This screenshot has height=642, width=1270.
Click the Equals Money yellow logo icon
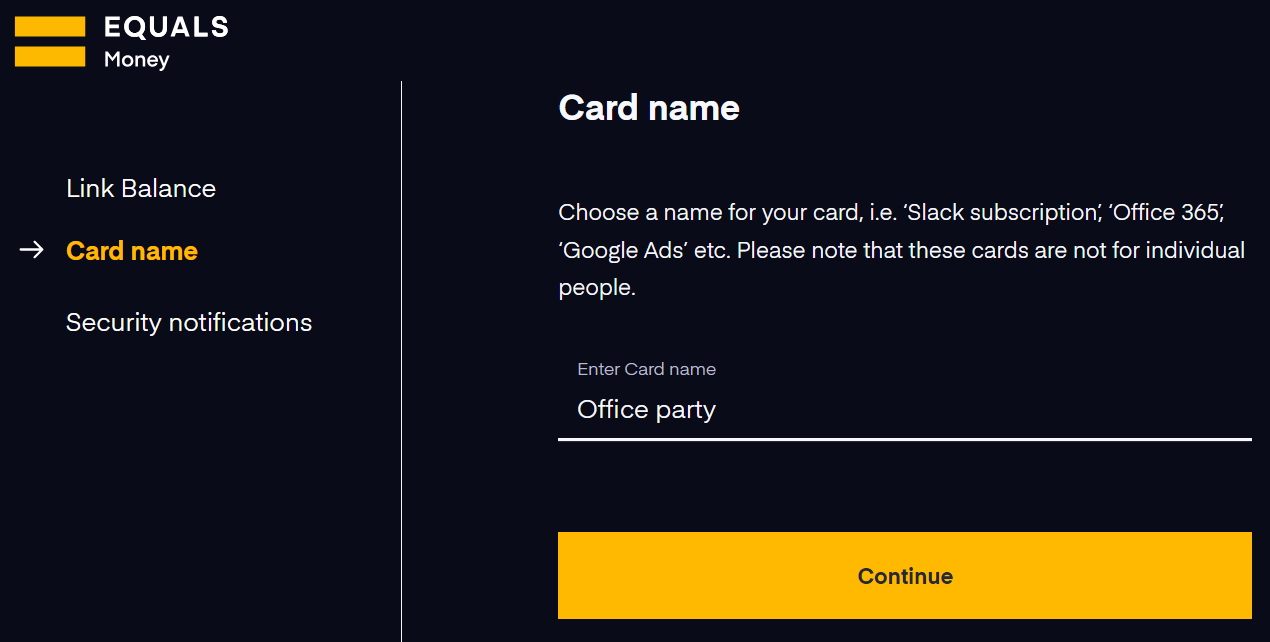pyautogui.click(x=50, y=42)
